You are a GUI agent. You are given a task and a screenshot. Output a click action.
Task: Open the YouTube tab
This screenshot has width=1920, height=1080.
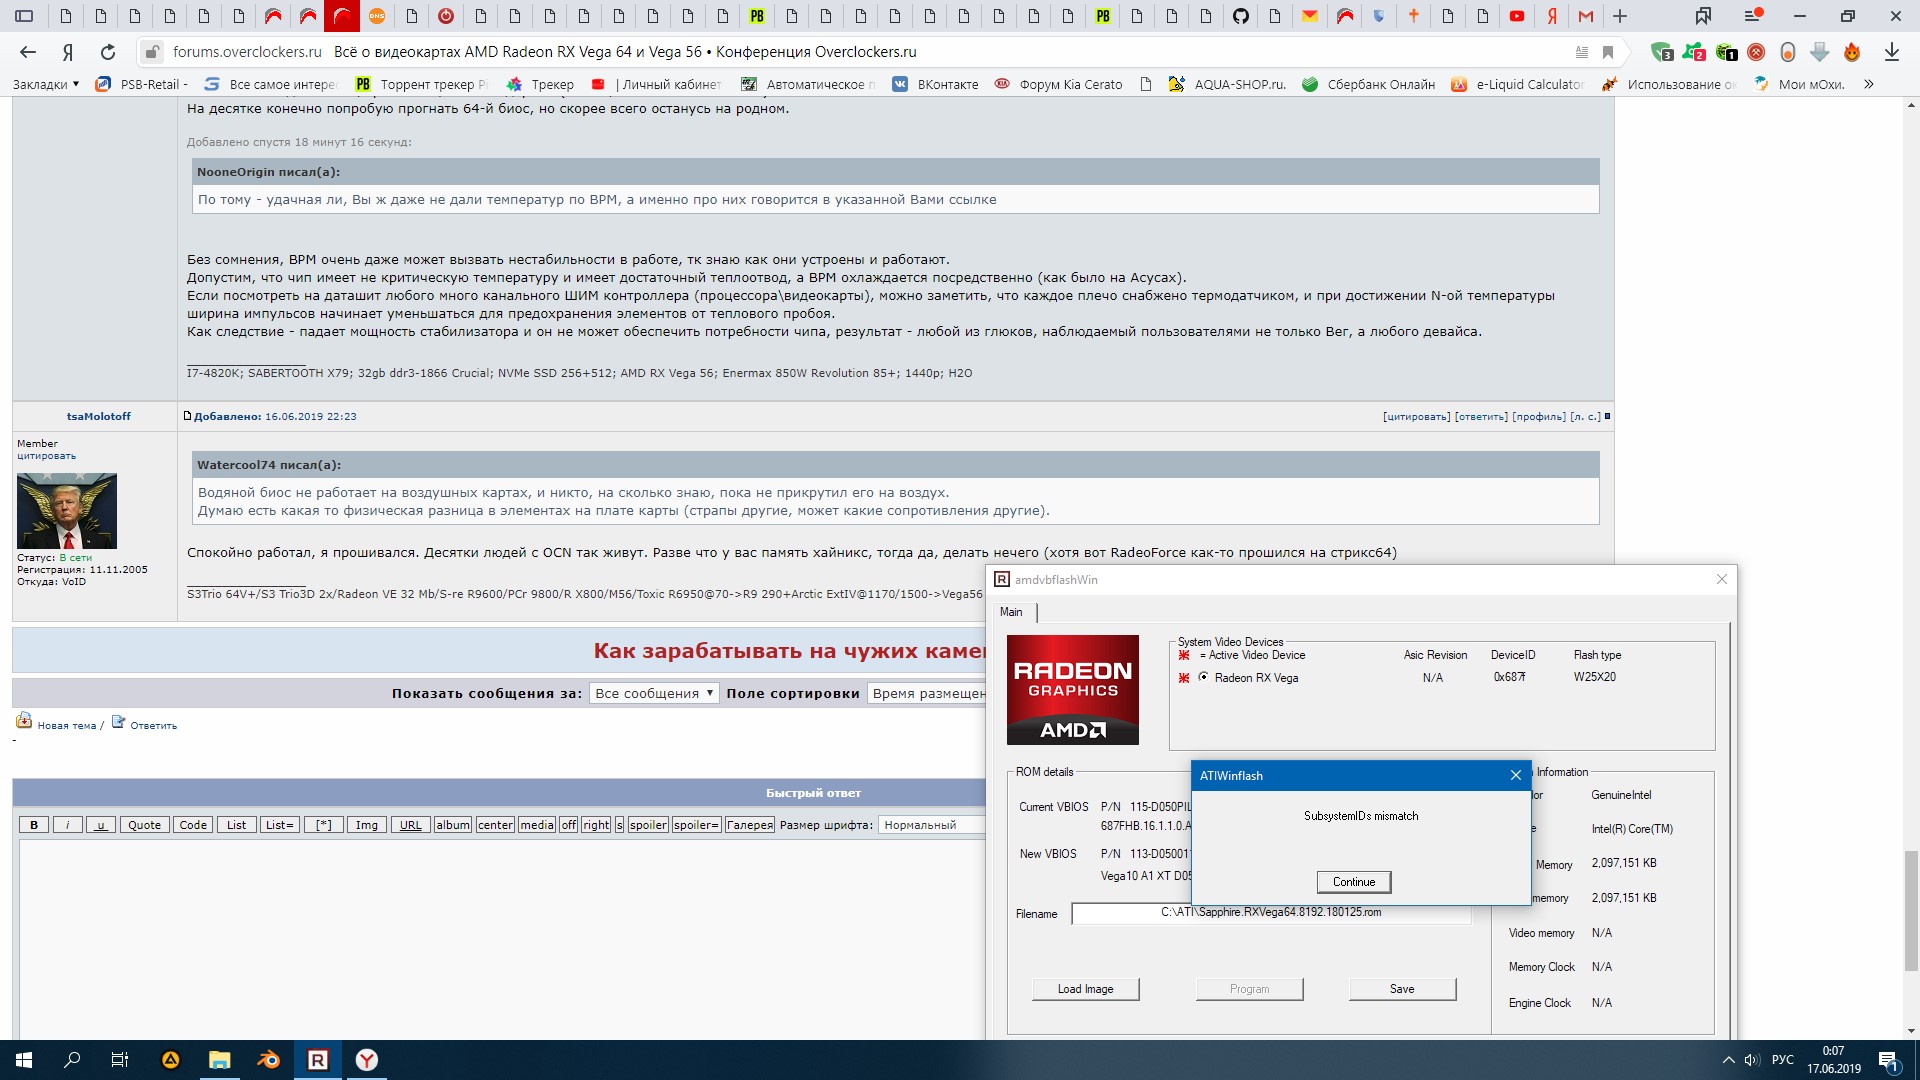pyautogui.click(x=1517, y=16)
